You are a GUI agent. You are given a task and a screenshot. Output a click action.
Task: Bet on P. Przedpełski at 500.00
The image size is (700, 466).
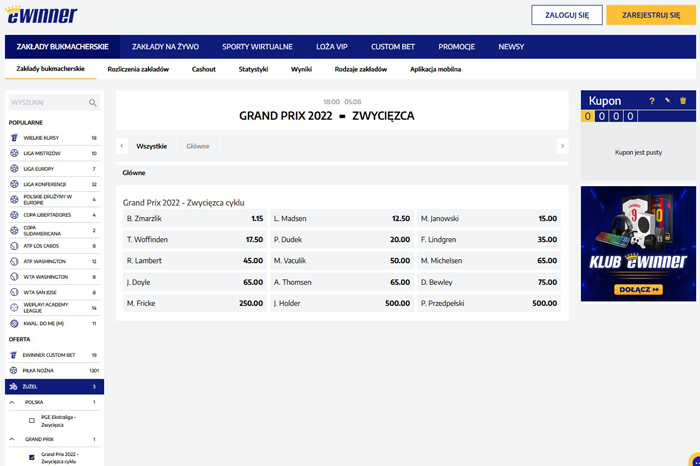point(489,303)
